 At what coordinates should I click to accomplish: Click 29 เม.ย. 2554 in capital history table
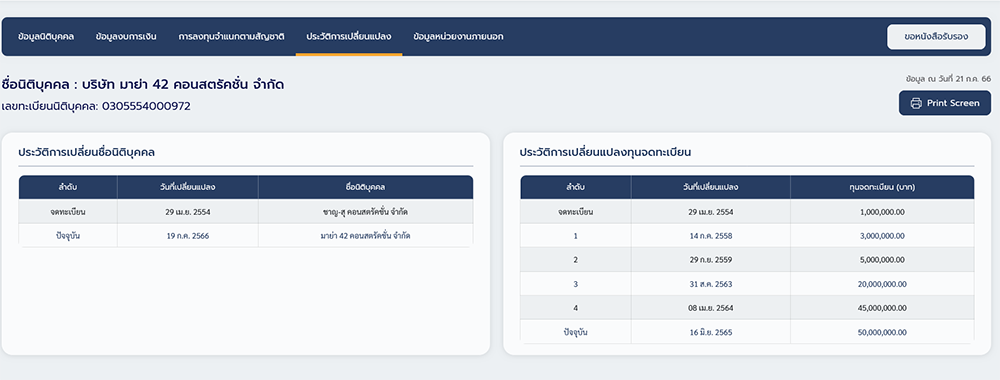click(x=710, y=212)
